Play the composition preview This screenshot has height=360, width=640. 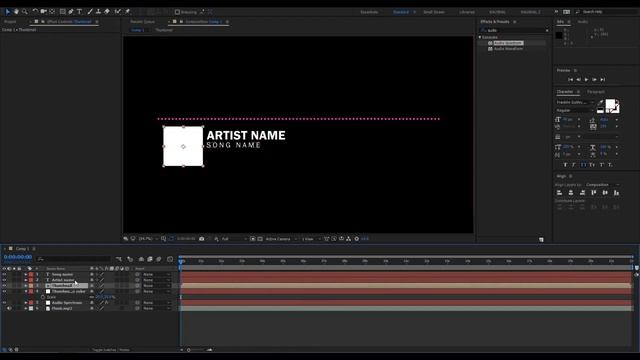coord(587,80)
